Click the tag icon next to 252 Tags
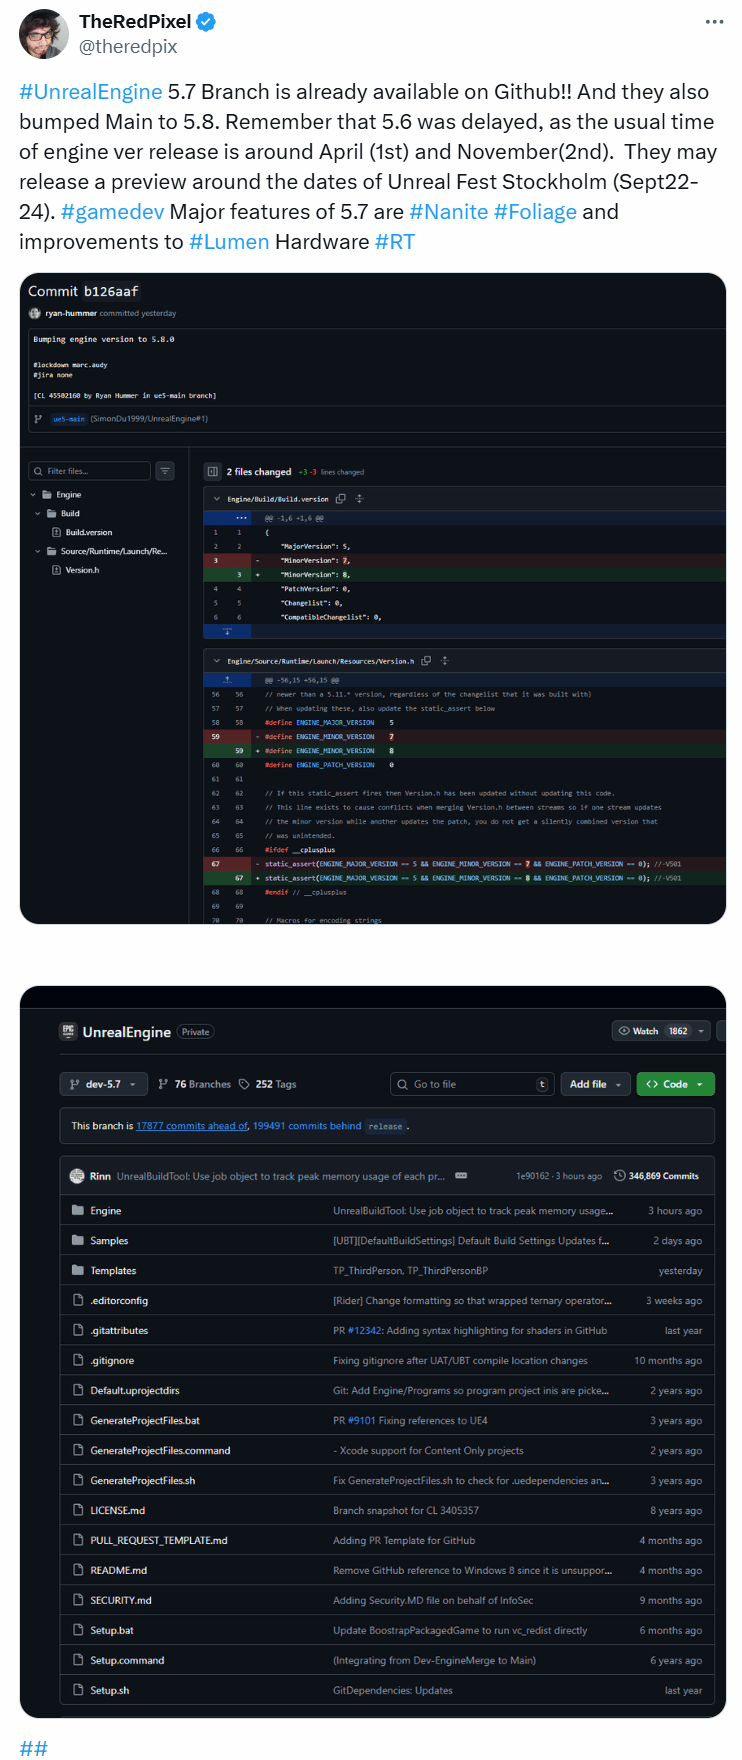The width and height of the screenshot is (742, 1760). 244,1084
